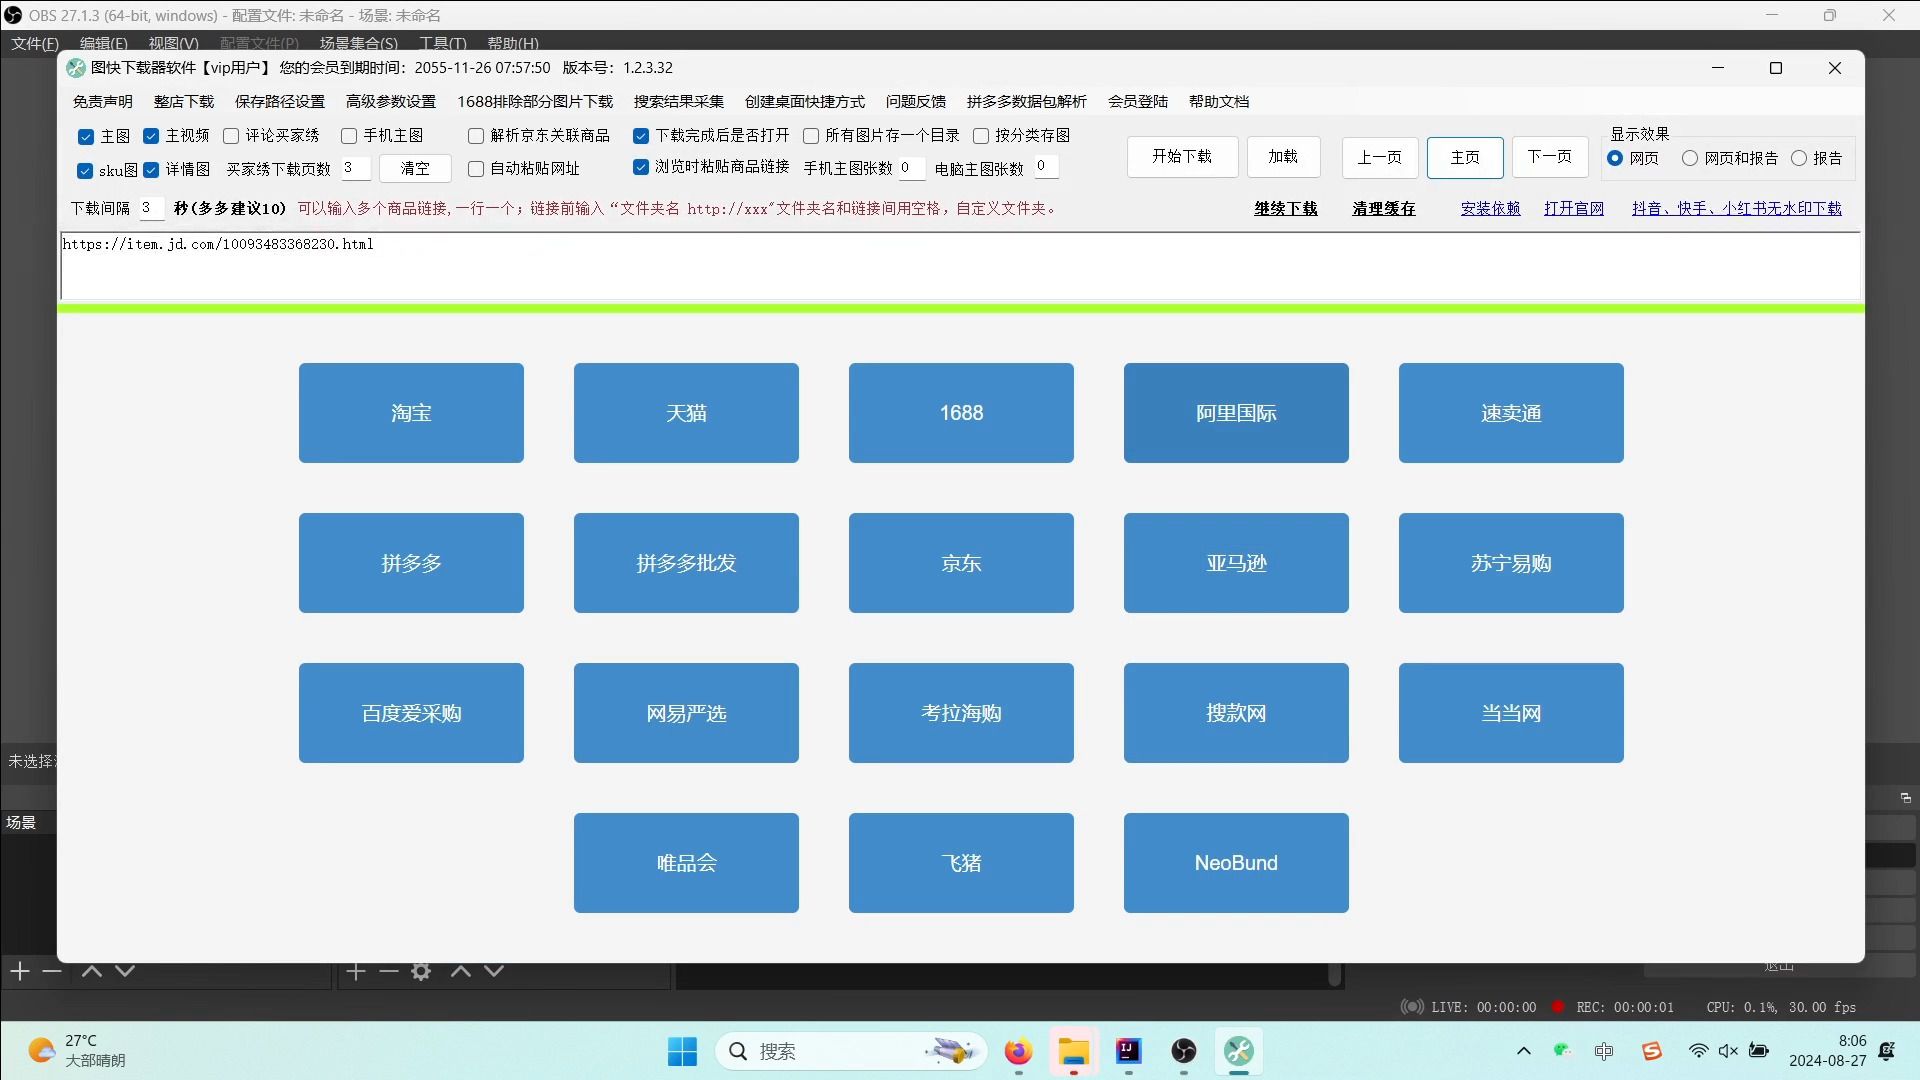Select the 报告 radio button

point(1799,158)
